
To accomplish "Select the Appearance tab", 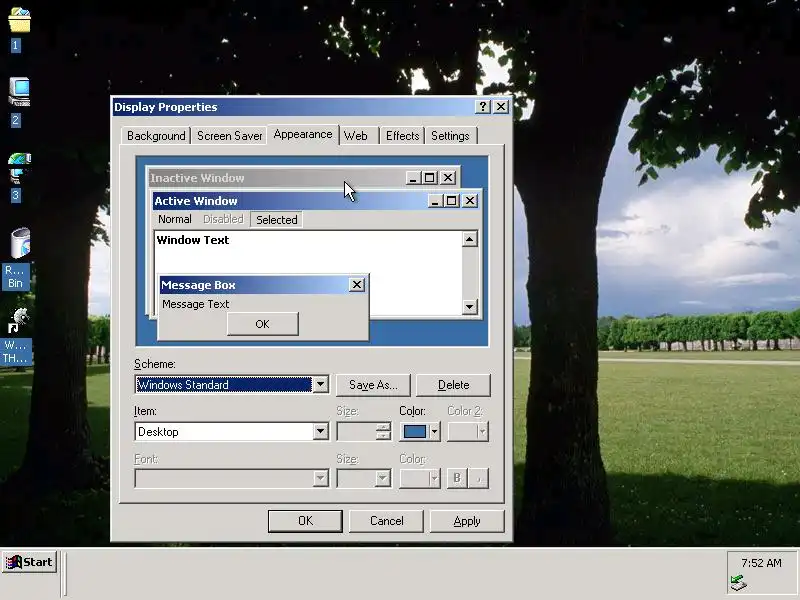I will coord(303,134).
